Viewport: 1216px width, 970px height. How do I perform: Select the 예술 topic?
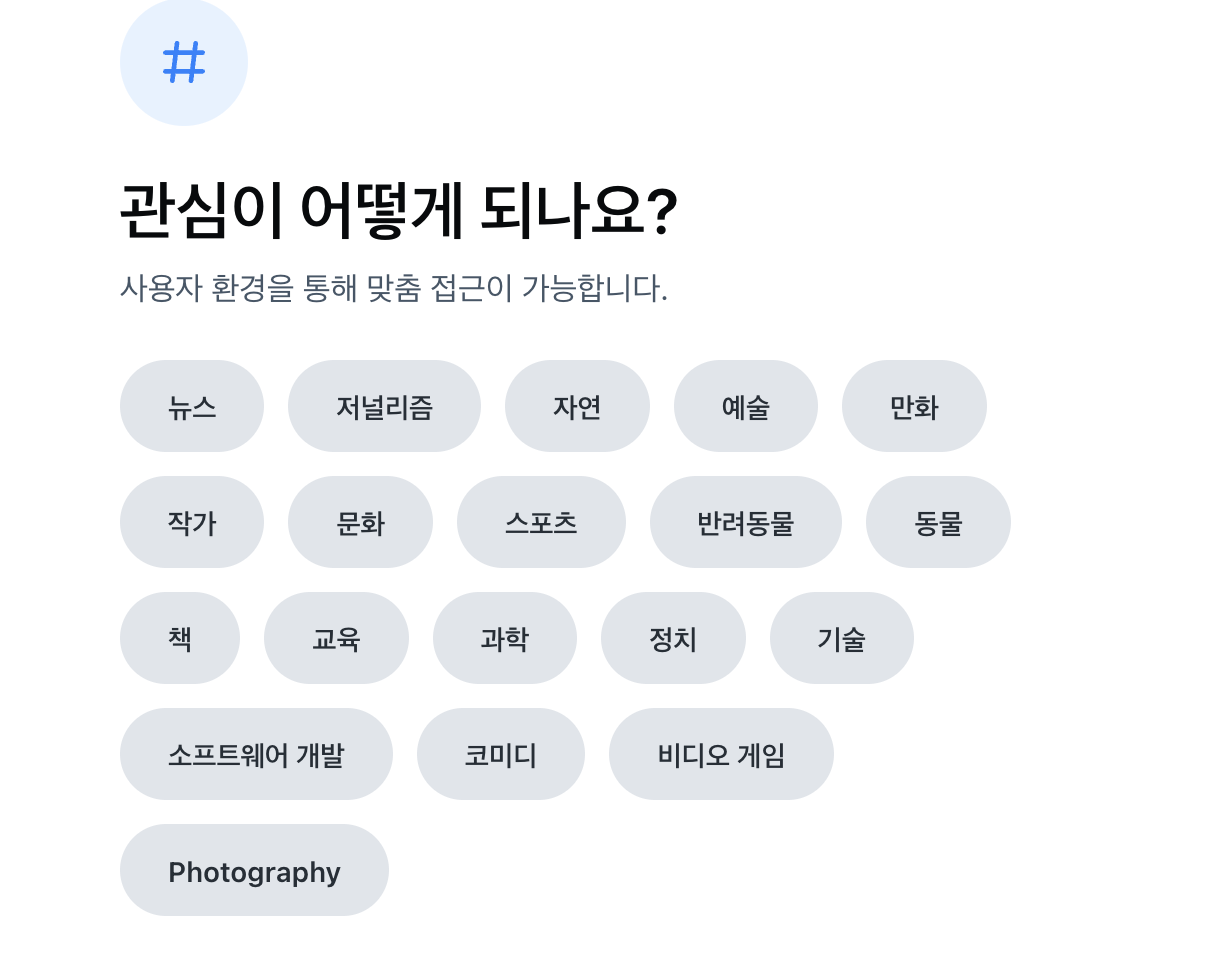[746, 406]
